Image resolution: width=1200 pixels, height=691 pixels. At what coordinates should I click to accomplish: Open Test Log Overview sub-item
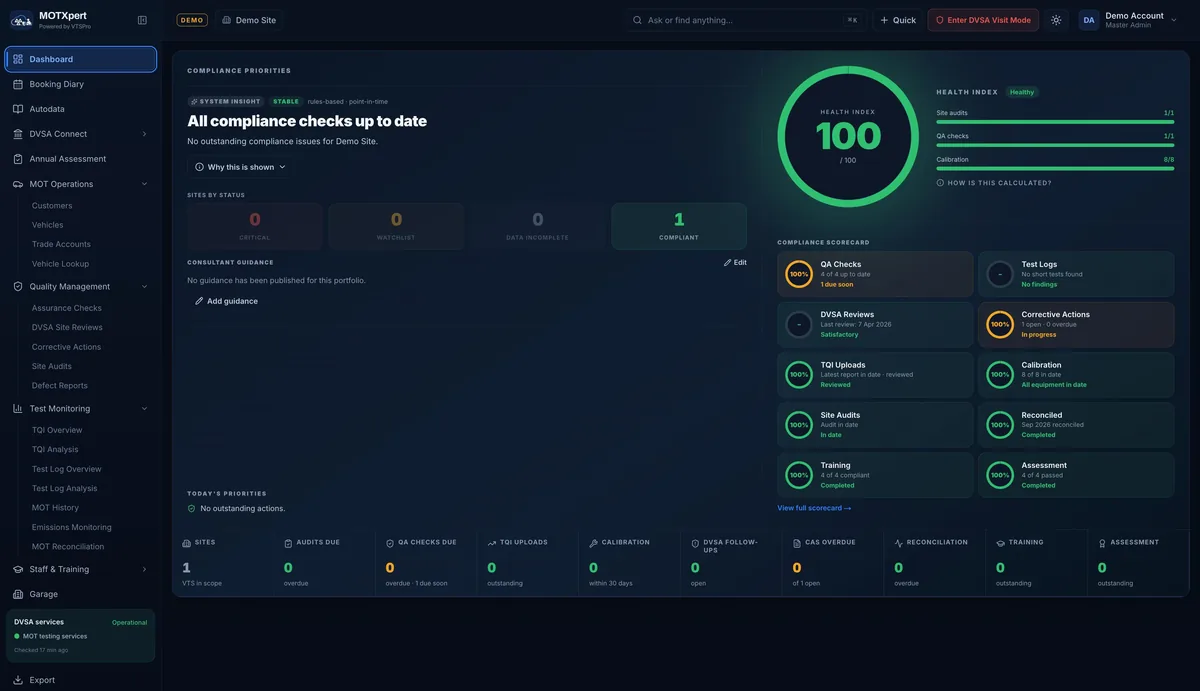click(67, 469)
